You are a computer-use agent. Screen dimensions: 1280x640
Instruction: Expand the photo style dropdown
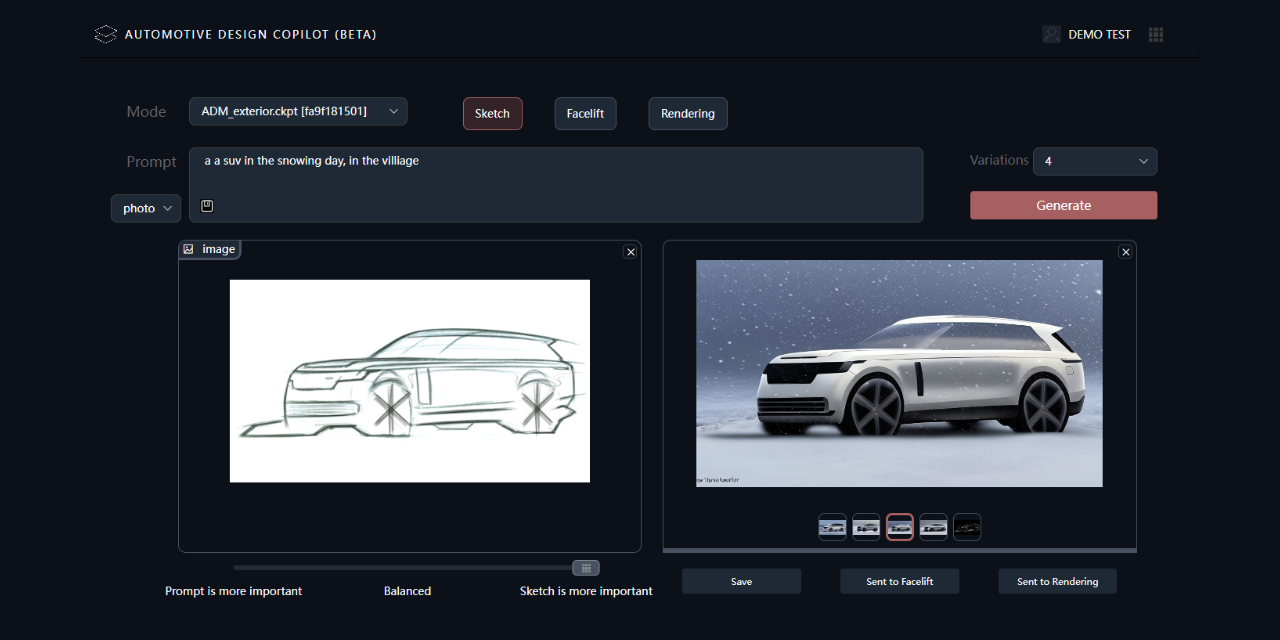[145, 208]
